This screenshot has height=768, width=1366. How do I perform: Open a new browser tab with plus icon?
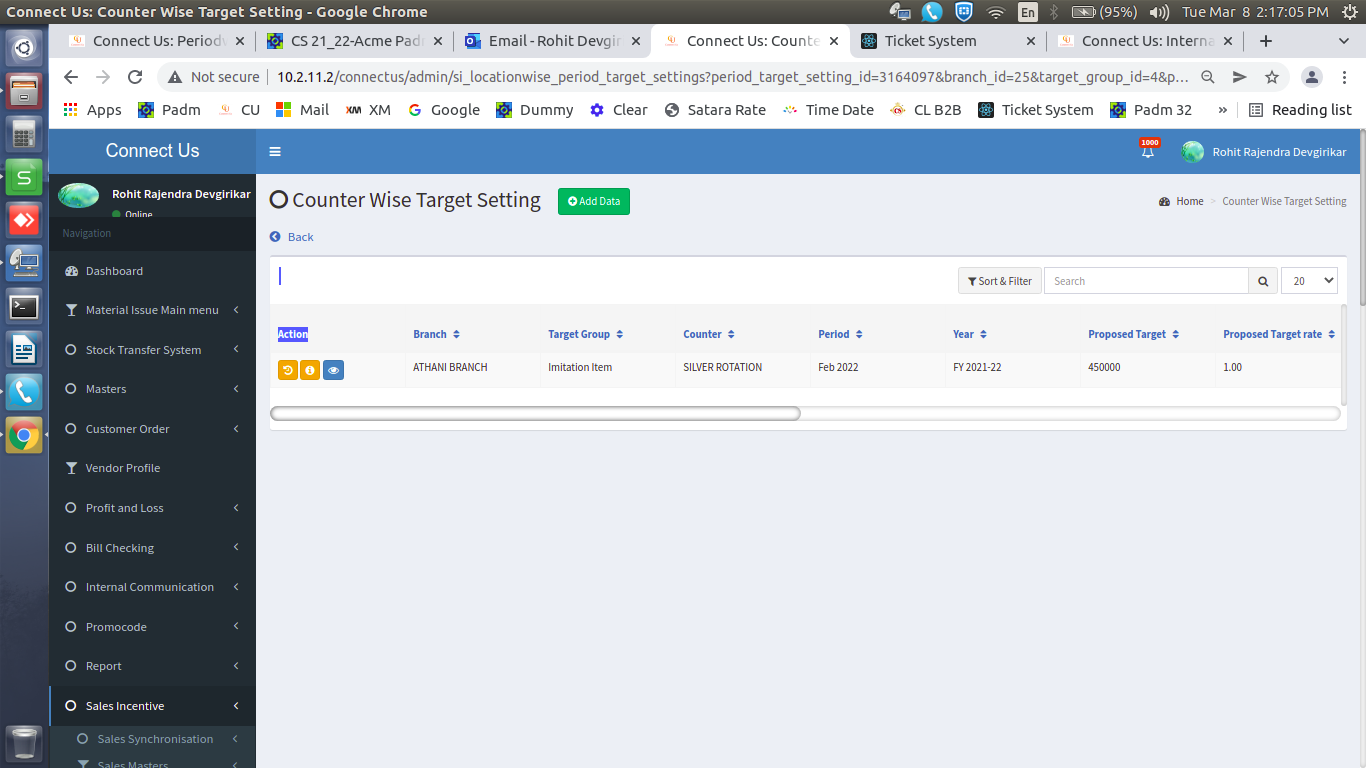(x=1266, y=41)
